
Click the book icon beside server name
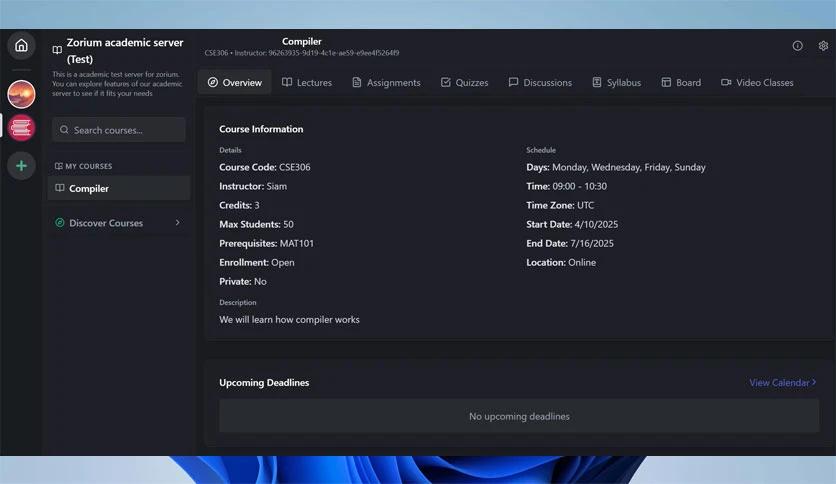[x=57, y=50]
